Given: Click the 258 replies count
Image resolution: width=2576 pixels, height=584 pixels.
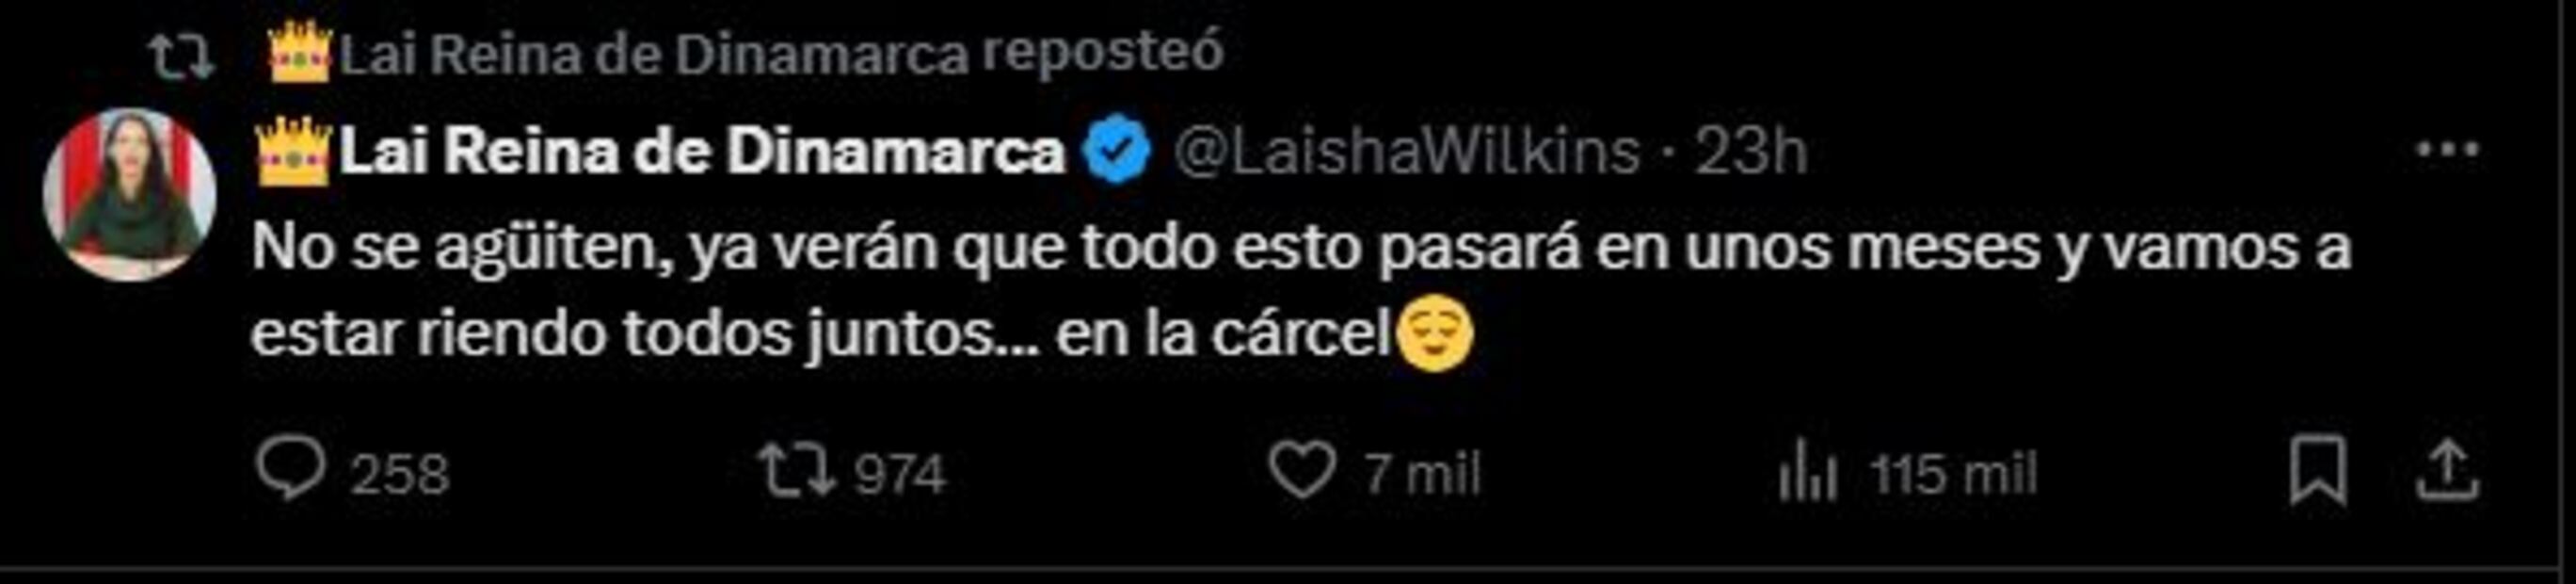Looking at the screenshot, I should click(x=399, y=474).
